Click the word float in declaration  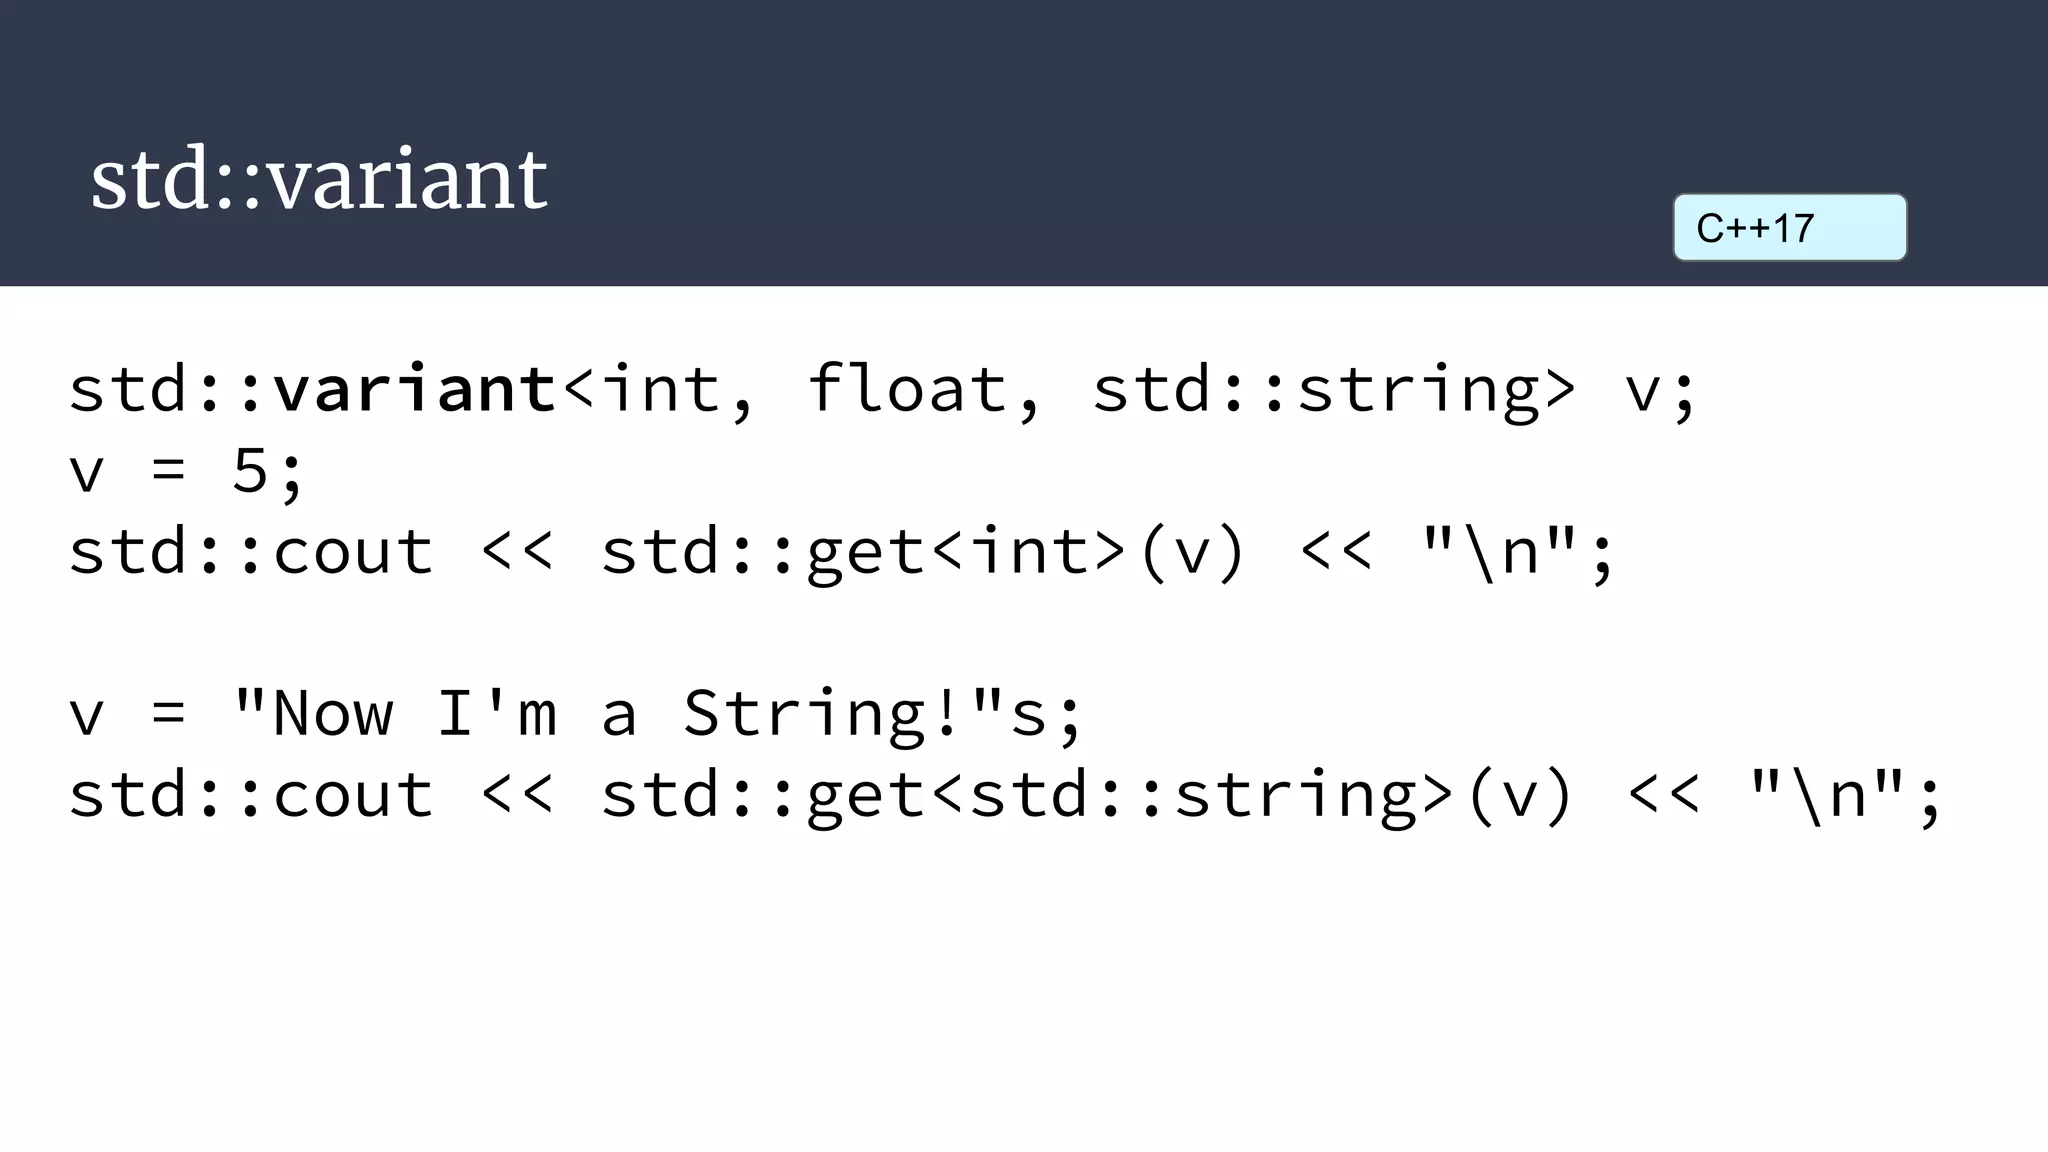point(908,388)
